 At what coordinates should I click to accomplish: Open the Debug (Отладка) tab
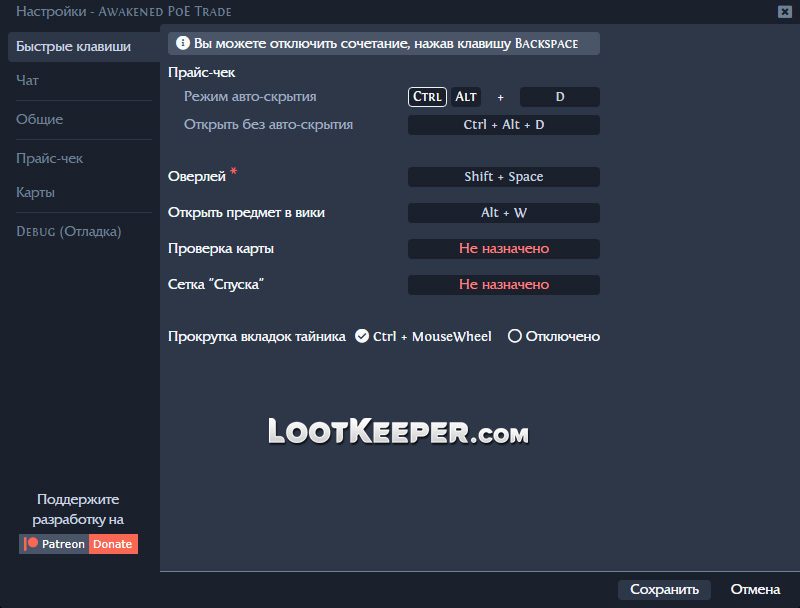(x=68, y=232)
